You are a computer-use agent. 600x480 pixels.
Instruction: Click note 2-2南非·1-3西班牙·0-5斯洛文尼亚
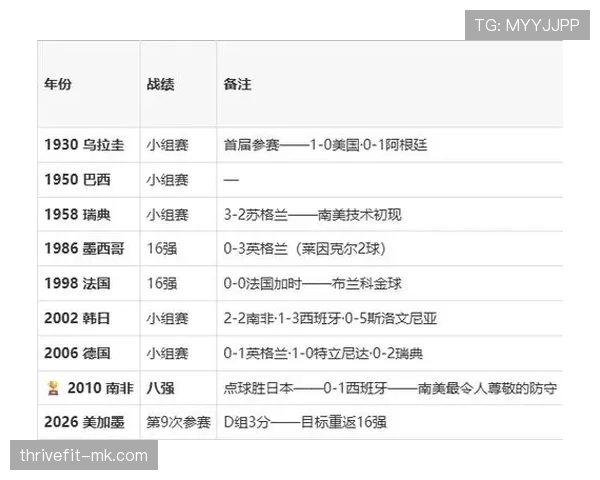tap(330, 318)
